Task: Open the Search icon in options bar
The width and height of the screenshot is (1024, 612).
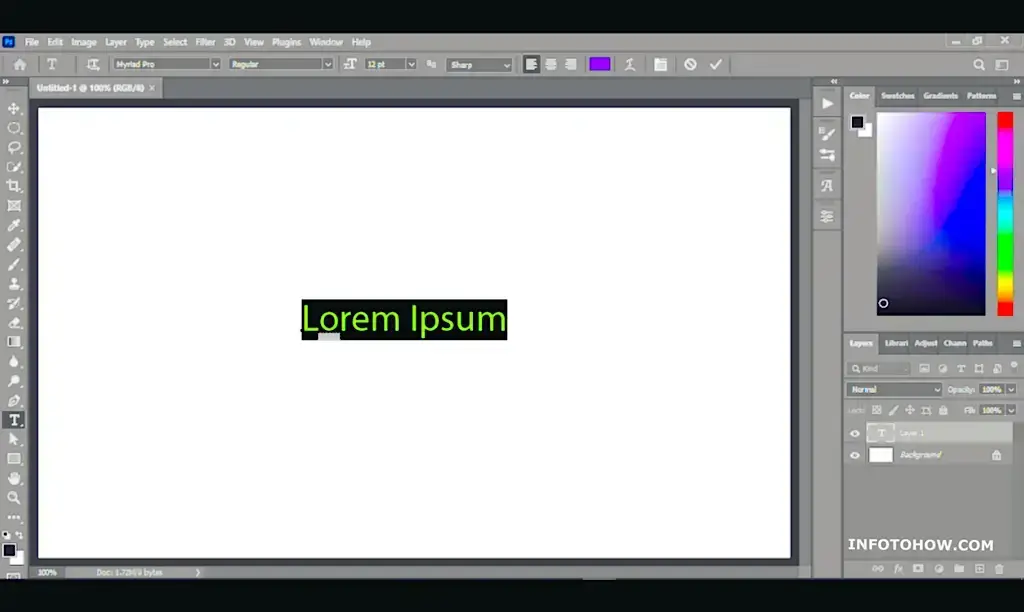Action: 979,64
